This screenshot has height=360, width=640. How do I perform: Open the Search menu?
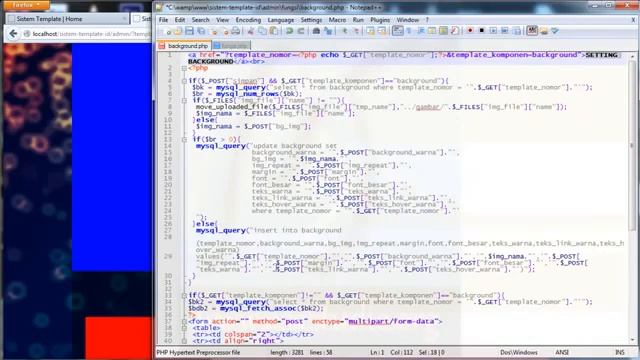click(x=200, y=20)
